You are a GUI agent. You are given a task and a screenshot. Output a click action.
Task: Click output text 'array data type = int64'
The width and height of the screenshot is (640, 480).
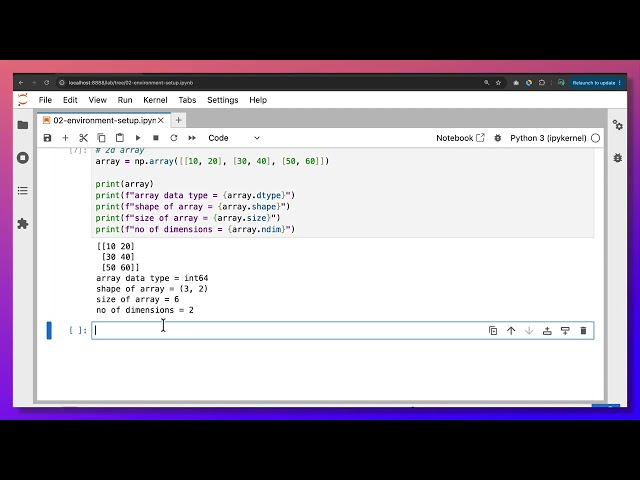click(152, 278)
